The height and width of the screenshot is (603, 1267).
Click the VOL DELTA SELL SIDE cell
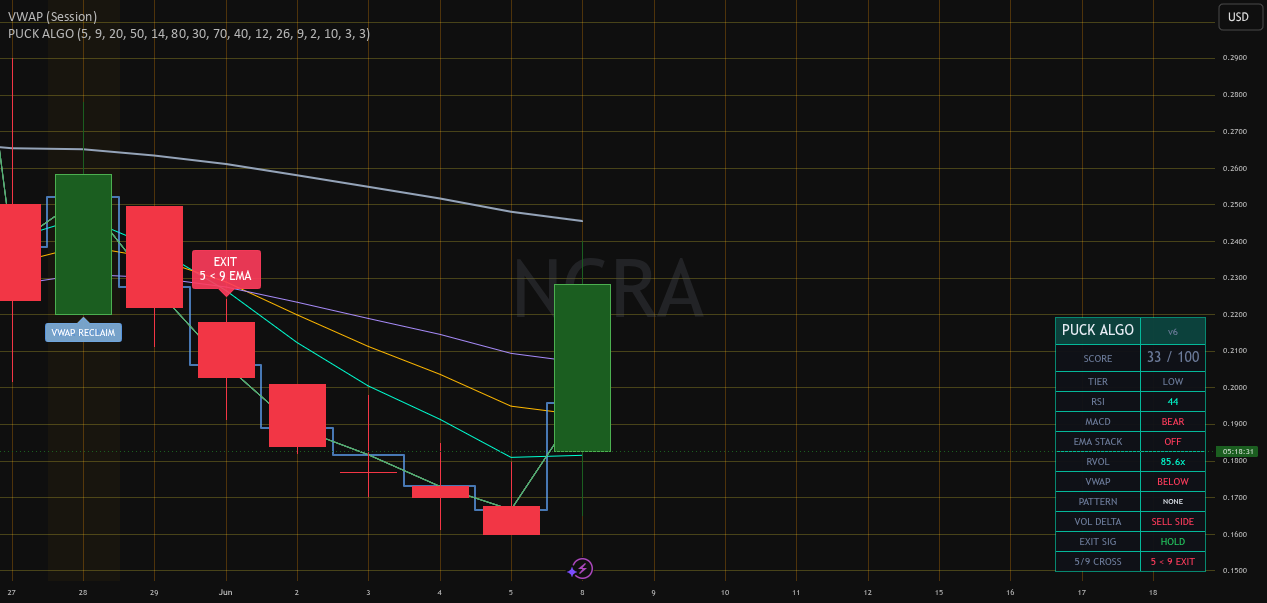[x=1172, y=522]
